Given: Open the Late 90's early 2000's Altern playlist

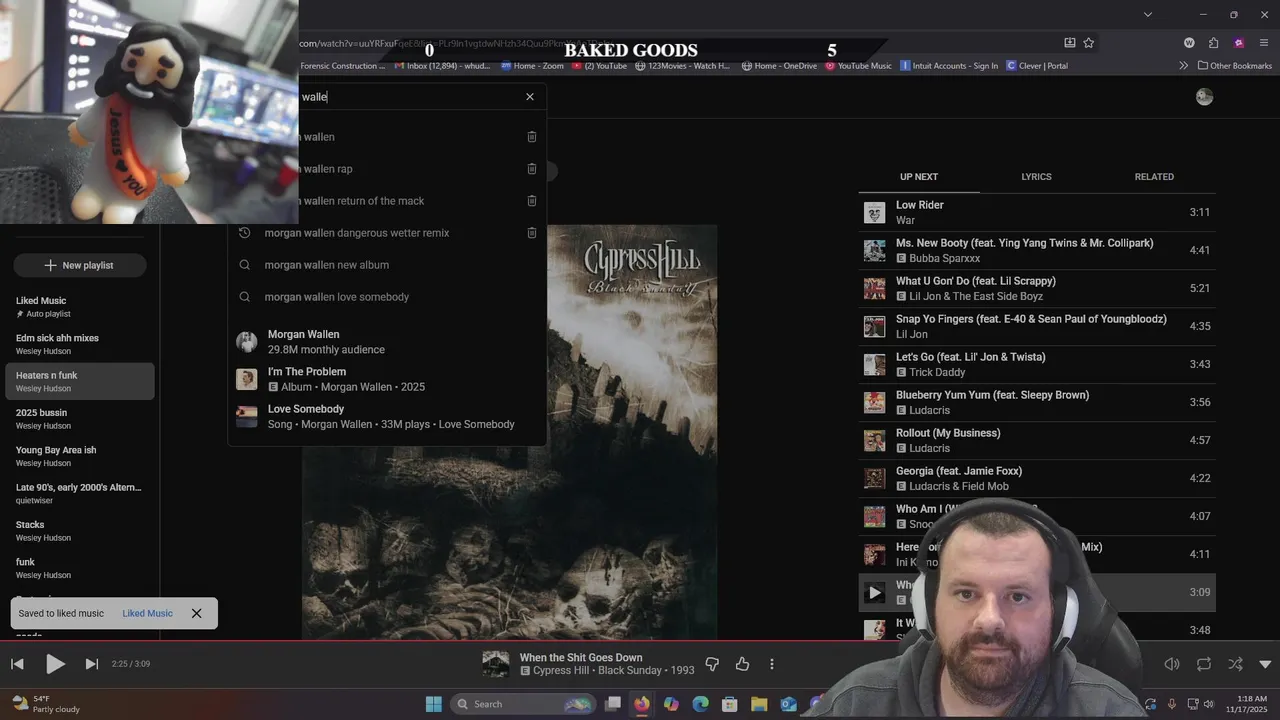Looking at the screenshot, I should [x=80, y=494].
